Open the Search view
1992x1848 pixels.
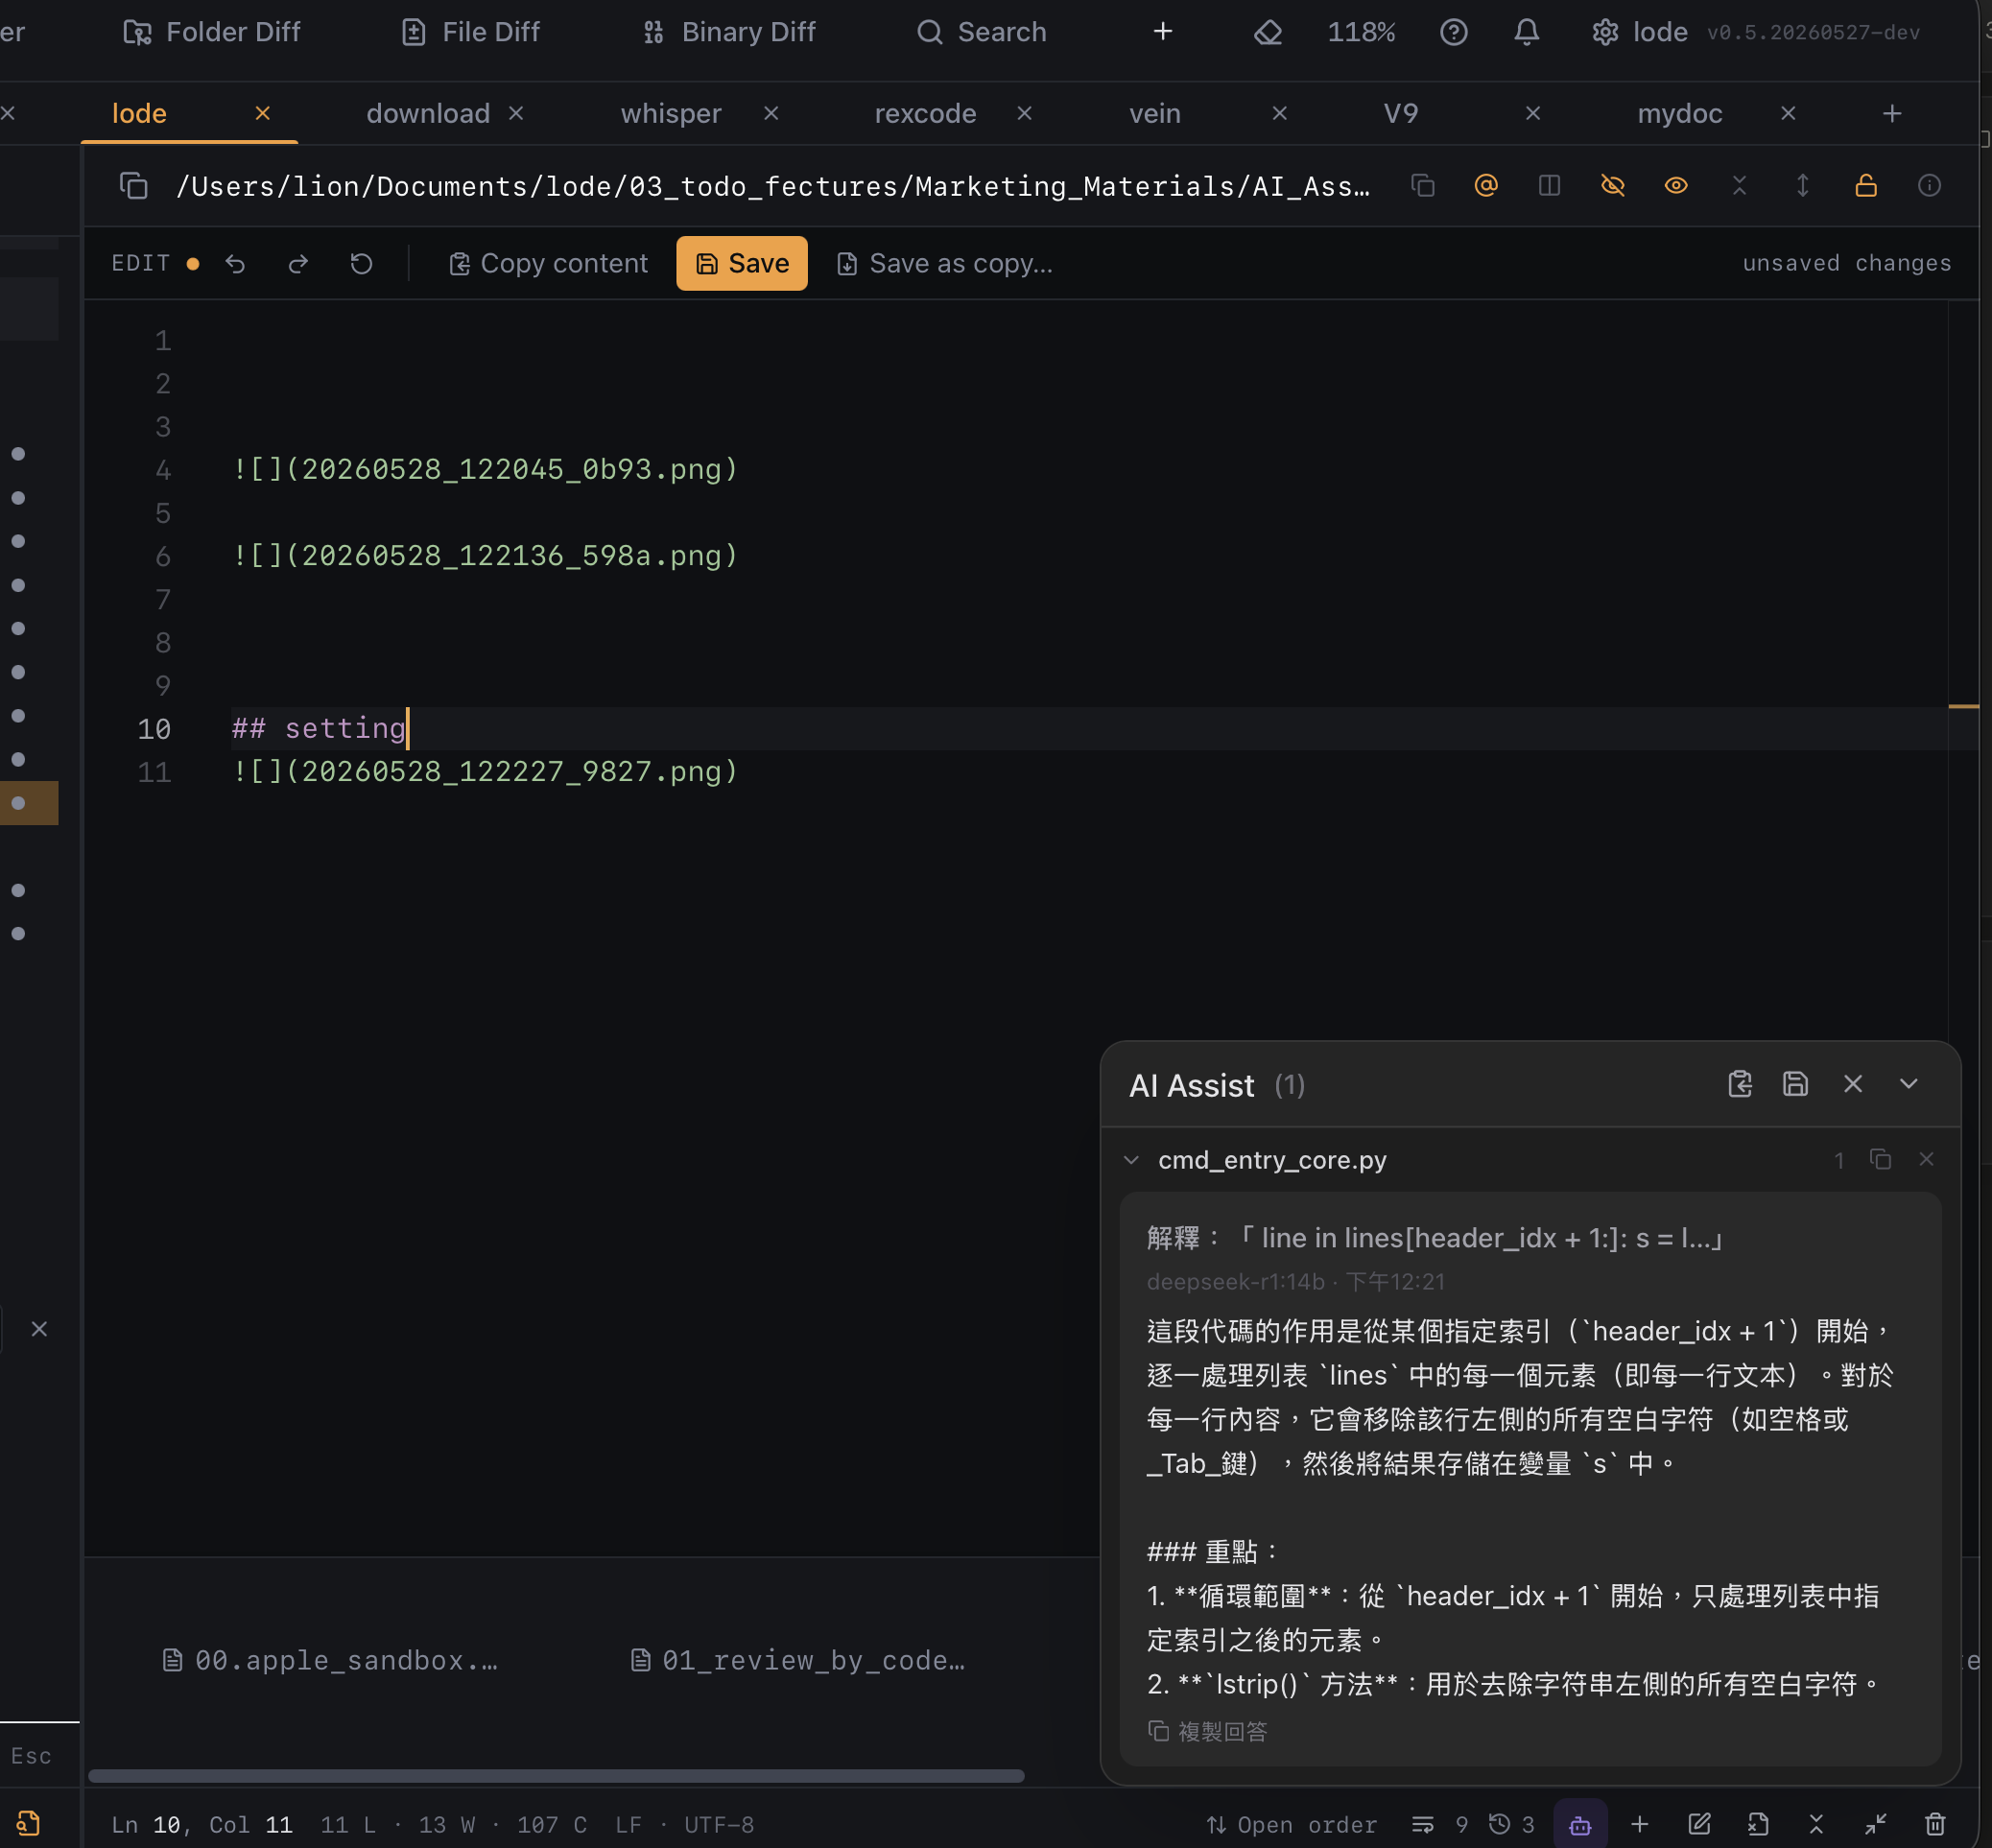coord(982,32)
